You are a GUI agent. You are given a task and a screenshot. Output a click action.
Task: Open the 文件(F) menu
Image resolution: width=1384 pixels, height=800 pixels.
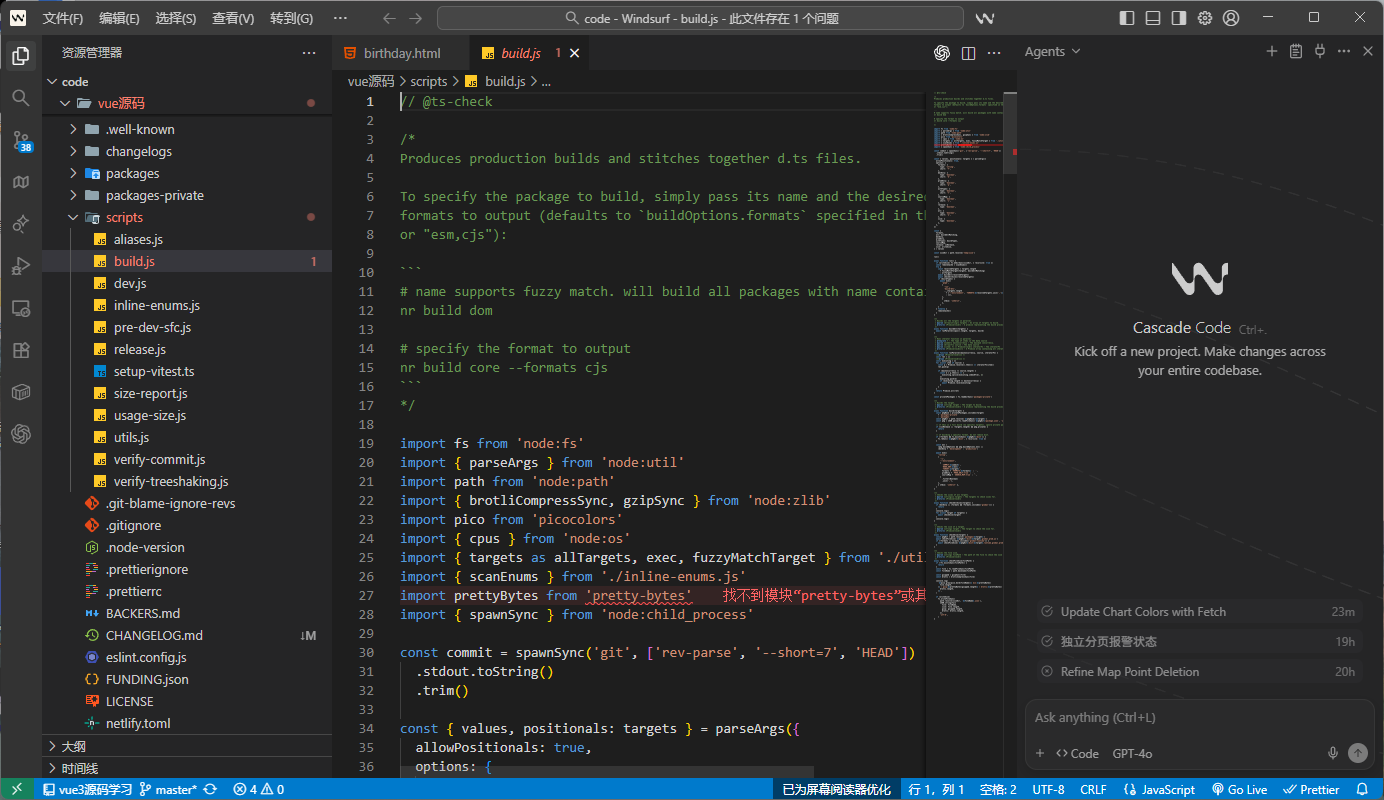click(x=63, y=18)
